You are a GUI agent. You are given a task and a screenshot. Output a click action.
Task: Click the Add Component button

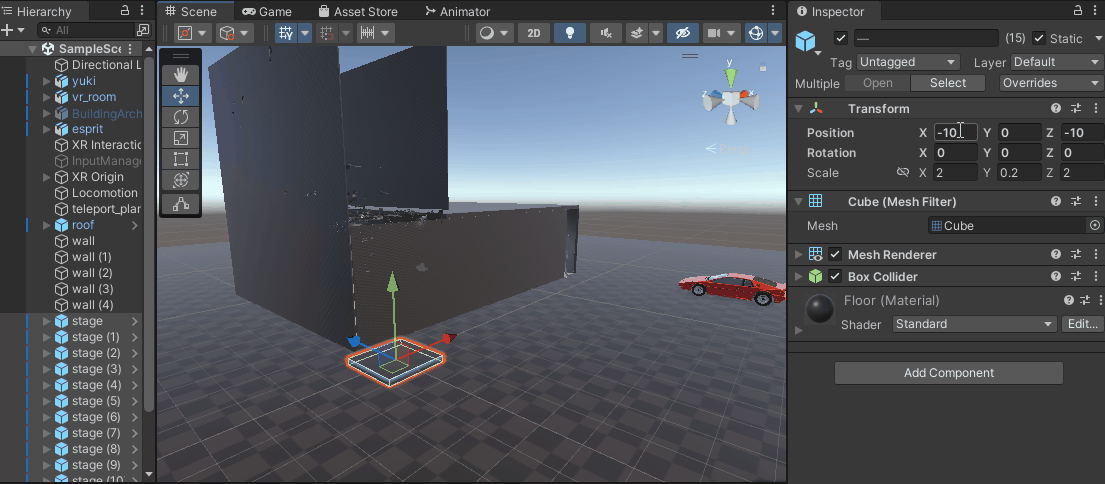pyautogui.click(x=948, y=373)
